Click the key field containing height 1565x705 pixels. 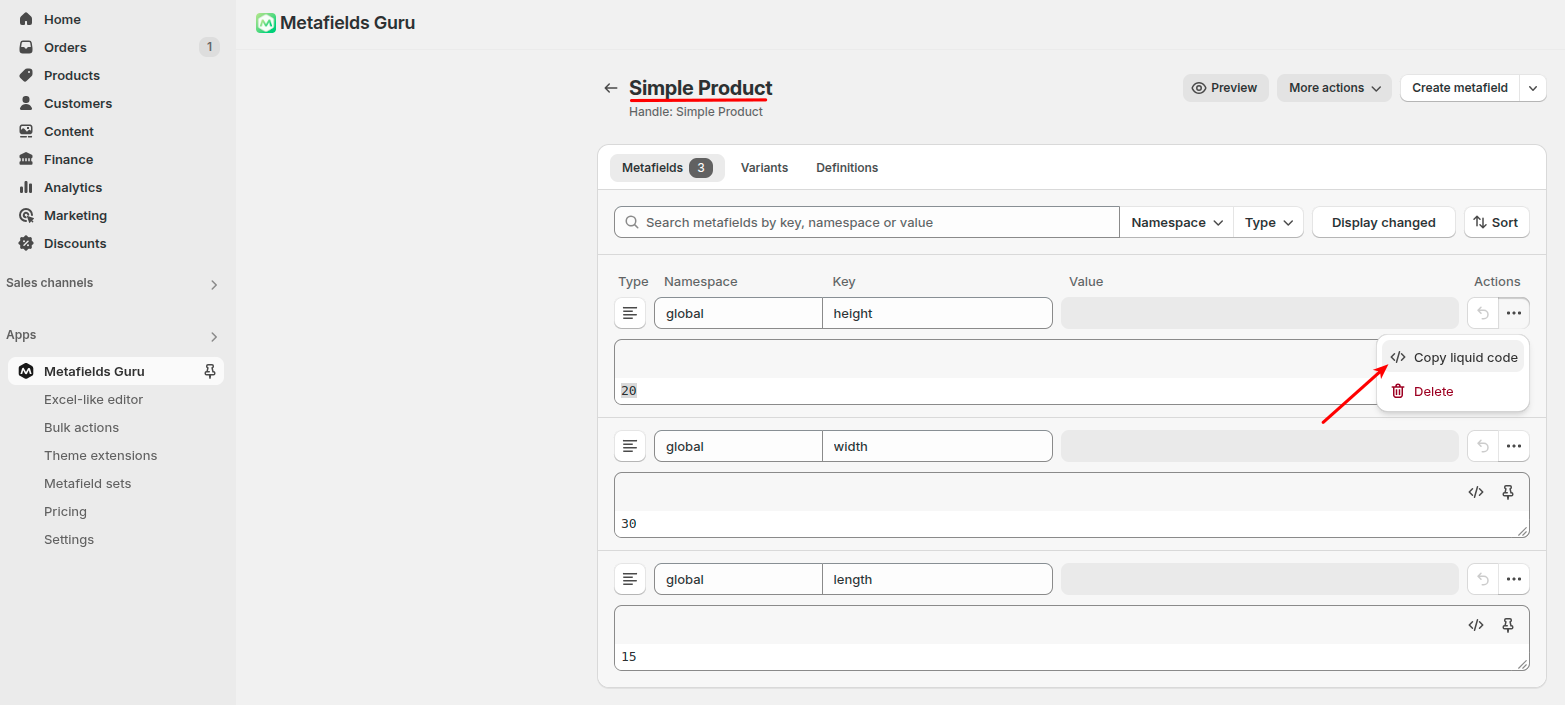(938, 313)
